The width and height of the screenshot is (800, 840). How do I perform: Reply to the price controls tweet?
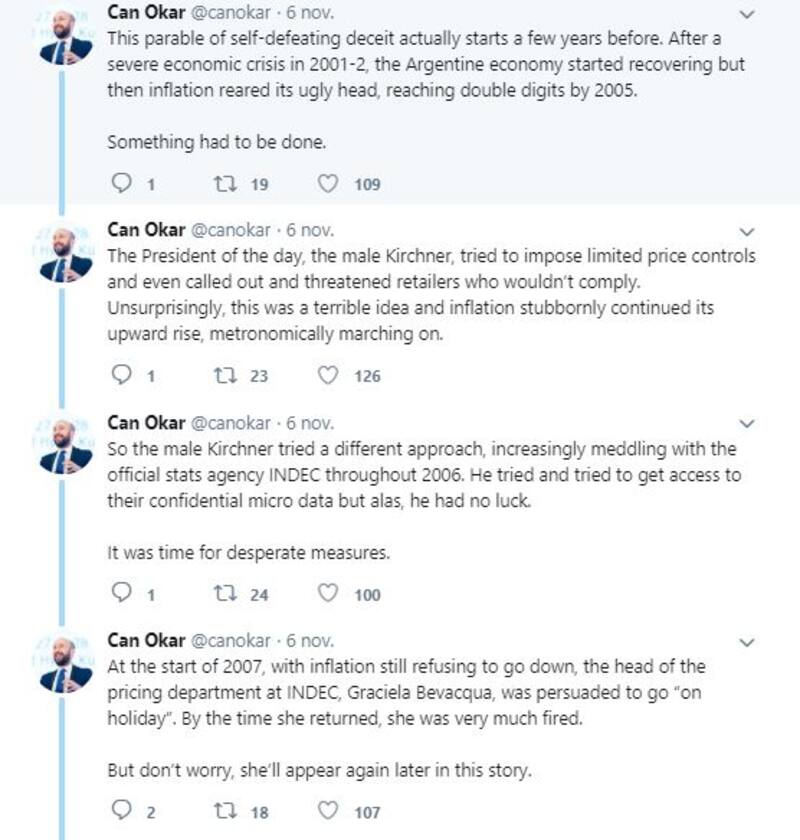pyautogui.click(x=121, y=376)
